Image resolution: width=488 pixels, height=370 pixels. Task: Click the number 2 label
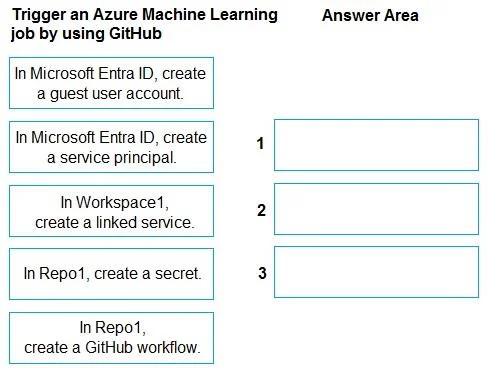[261, 210]
